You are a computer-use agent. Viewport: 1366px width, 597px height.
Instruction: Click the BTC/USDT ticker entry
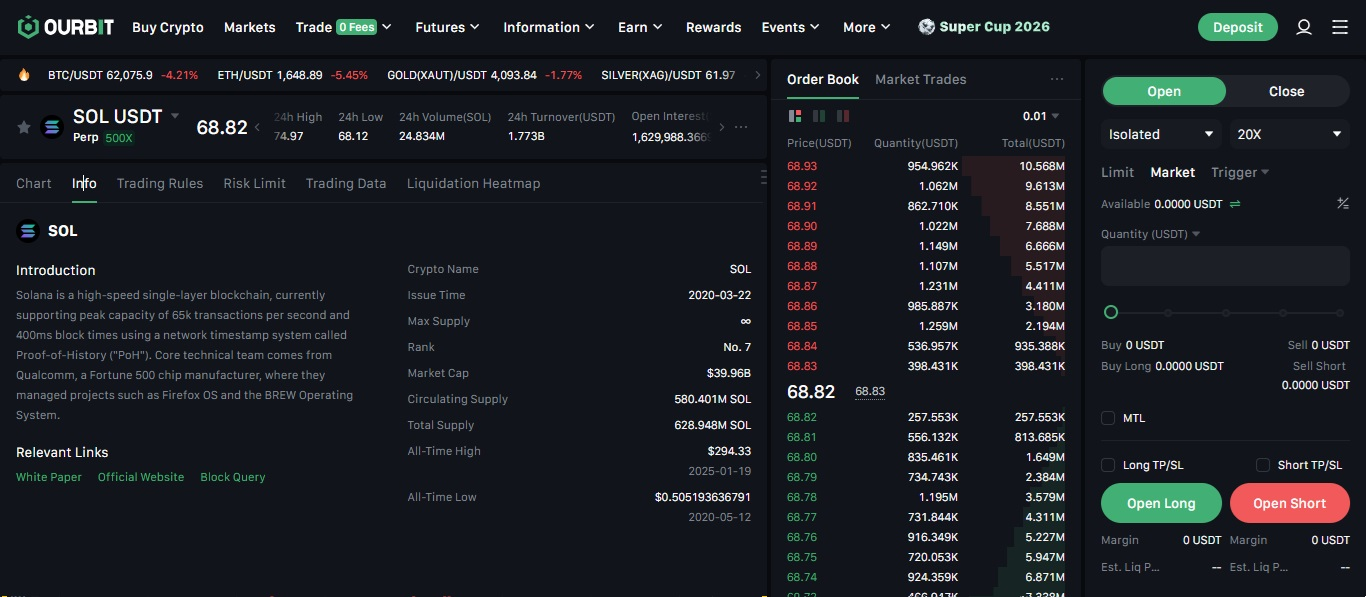pos(123,75)
